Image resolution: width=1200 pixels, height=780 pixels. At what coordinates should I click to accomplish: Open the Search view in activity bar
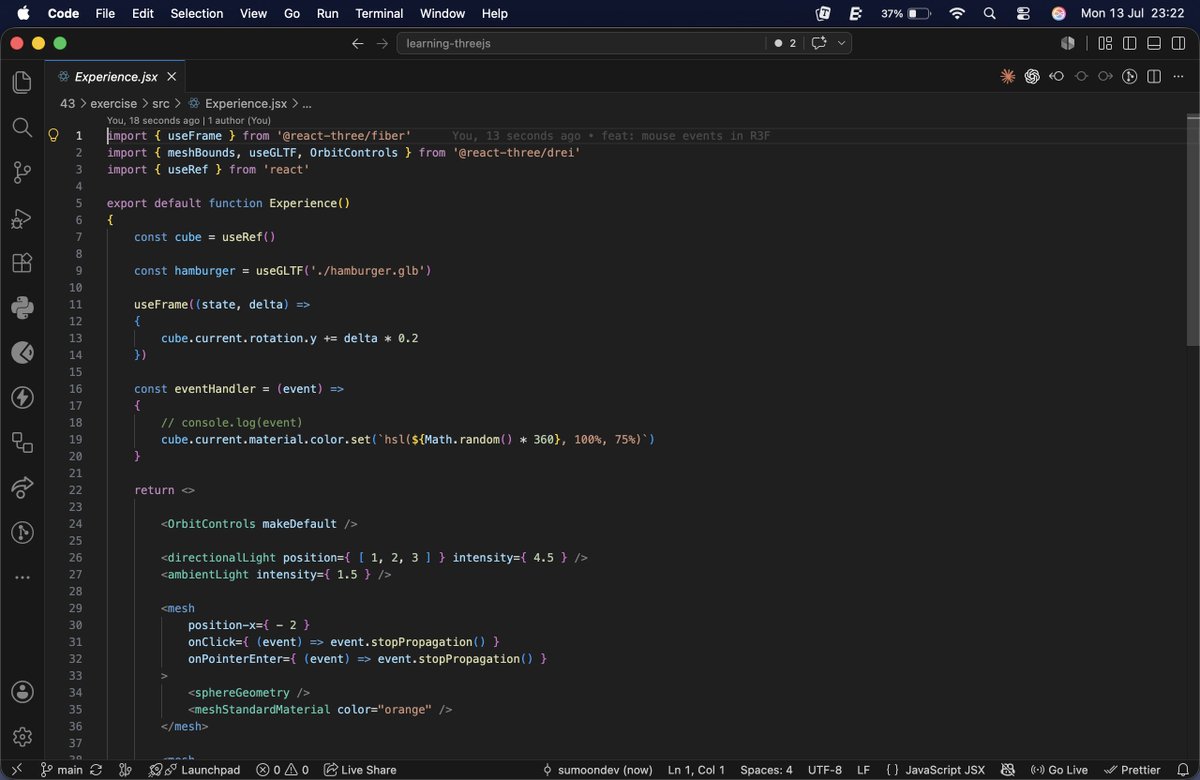[x=22, y=127]
